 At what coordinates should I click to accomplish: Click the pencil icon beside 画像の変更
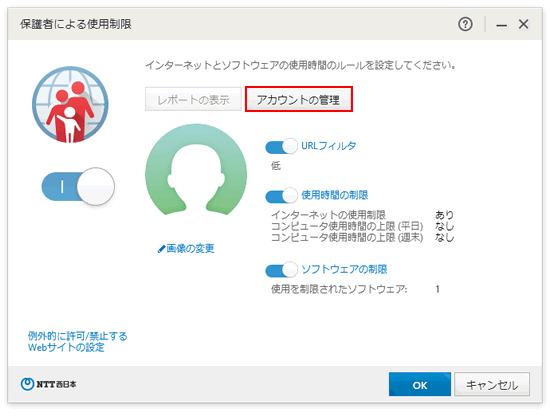pyautogui.click(x=161, y=249)
